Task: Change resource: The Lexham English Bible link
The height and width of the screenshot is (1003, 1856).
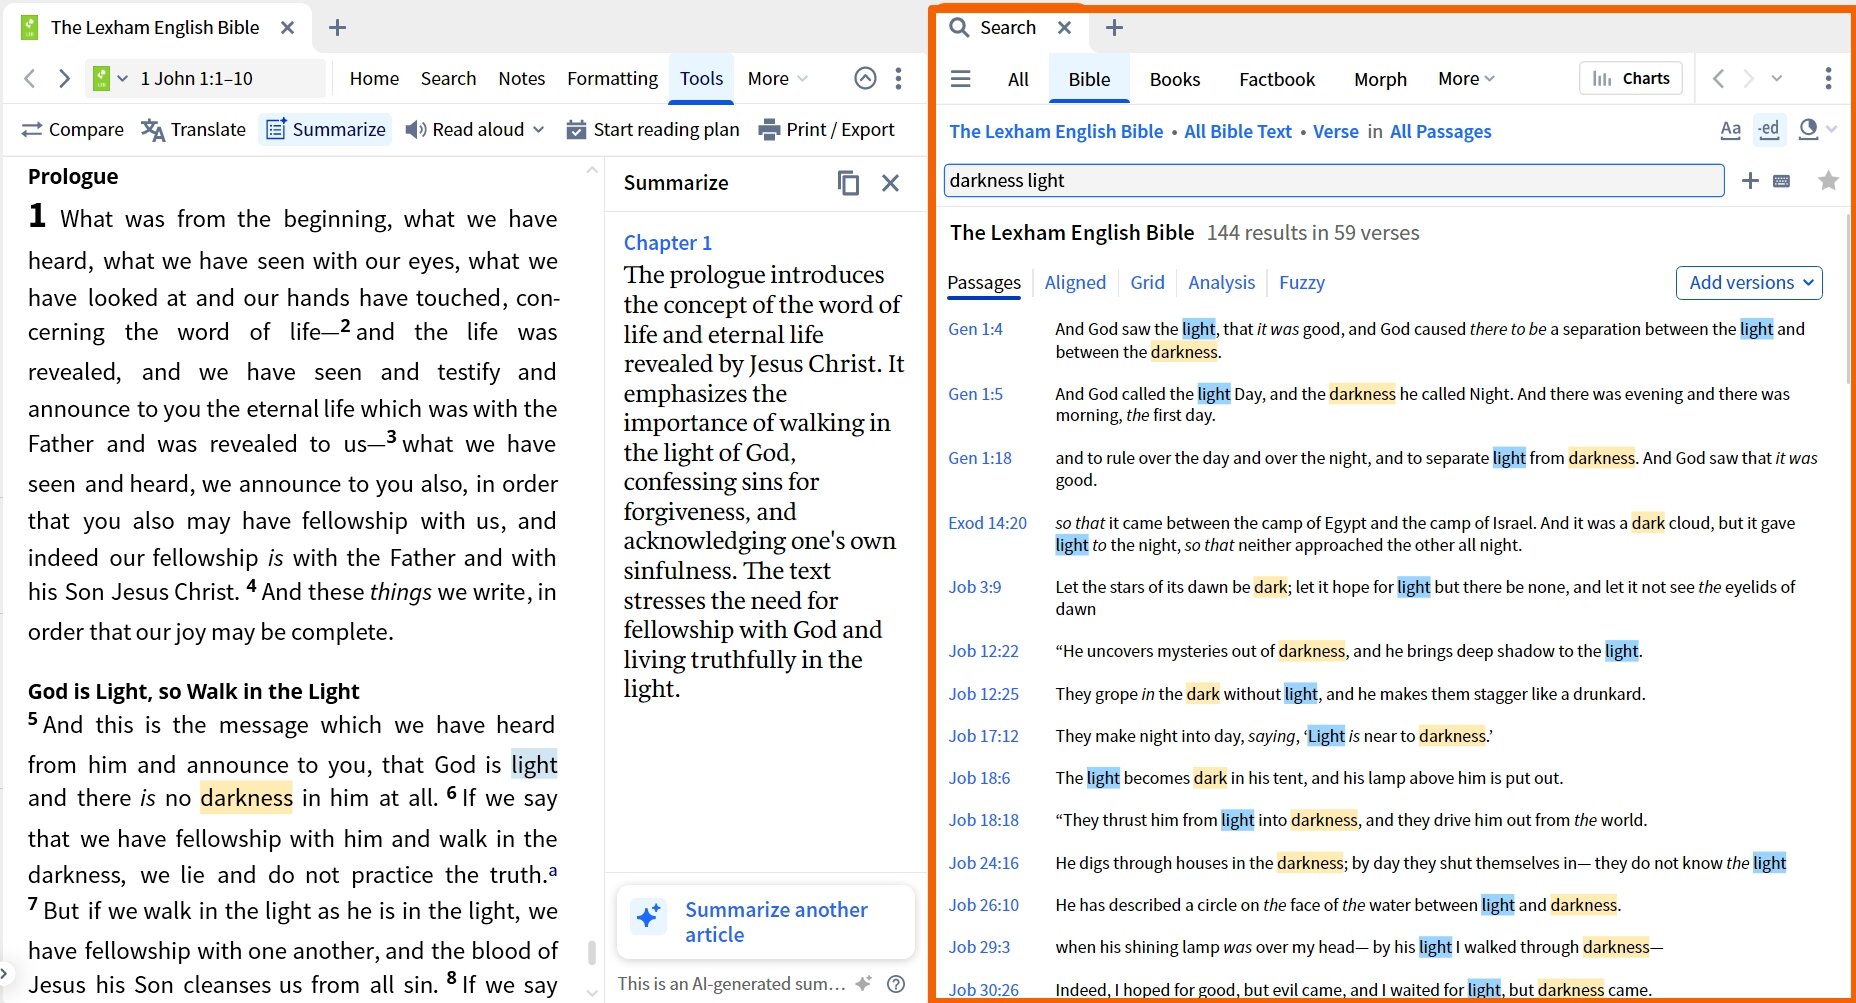Action: coord(1056,131)
